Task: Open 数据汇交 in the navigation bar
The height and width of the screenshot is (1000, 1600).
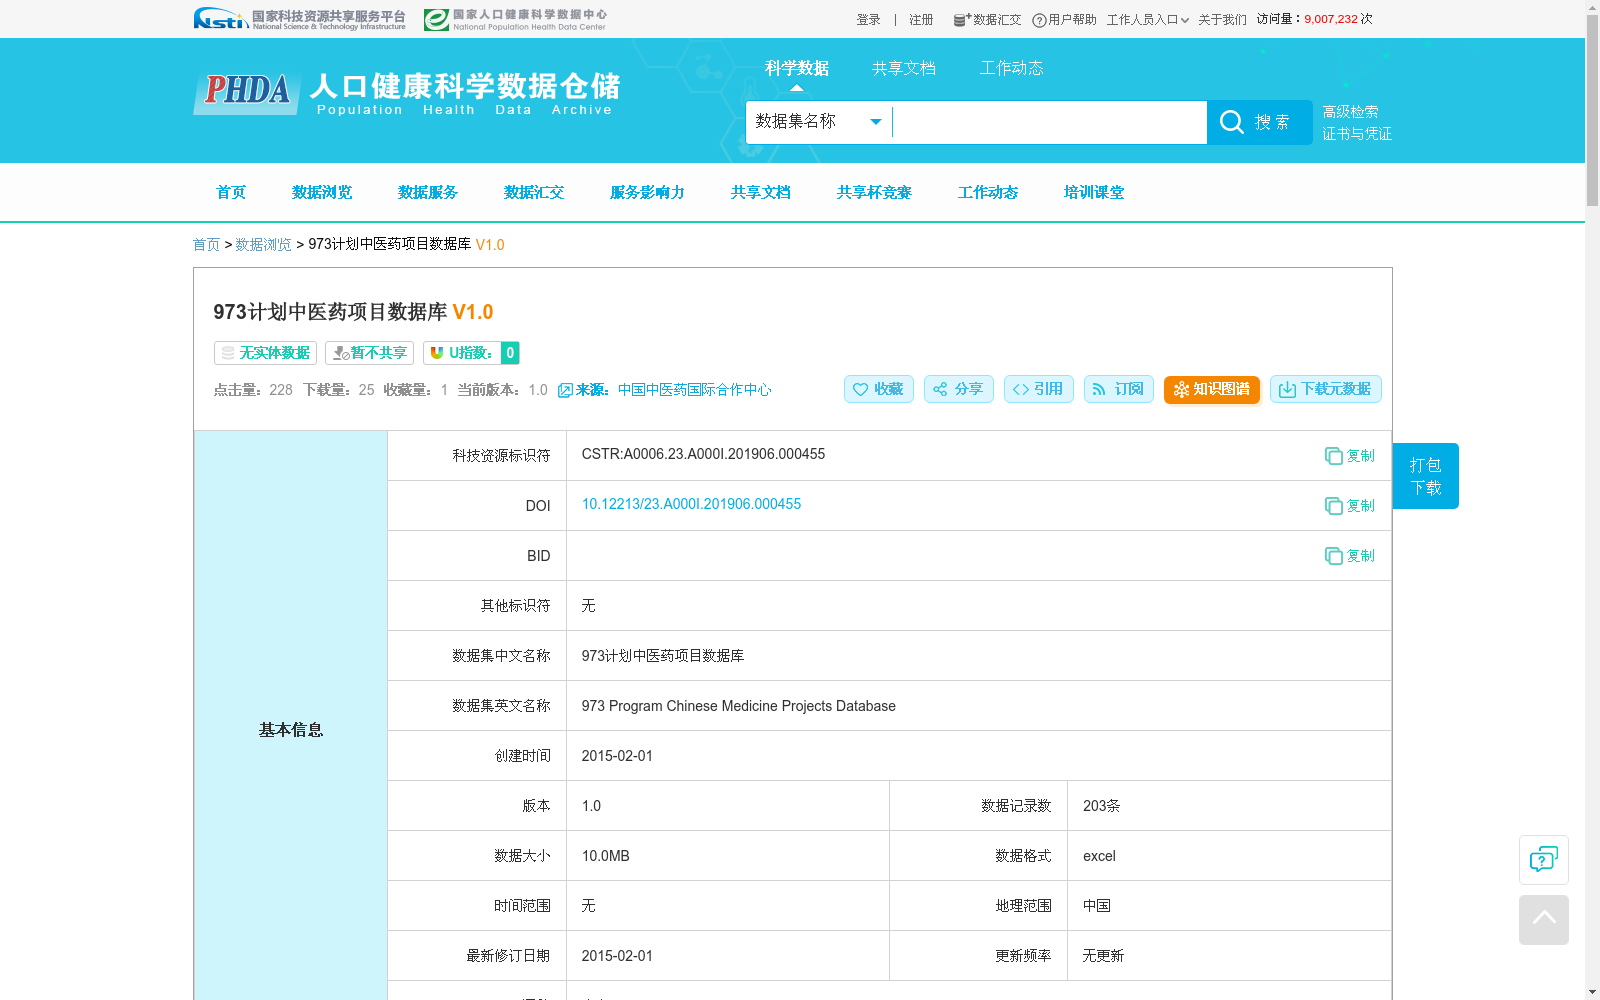Action: coord(534,192)
